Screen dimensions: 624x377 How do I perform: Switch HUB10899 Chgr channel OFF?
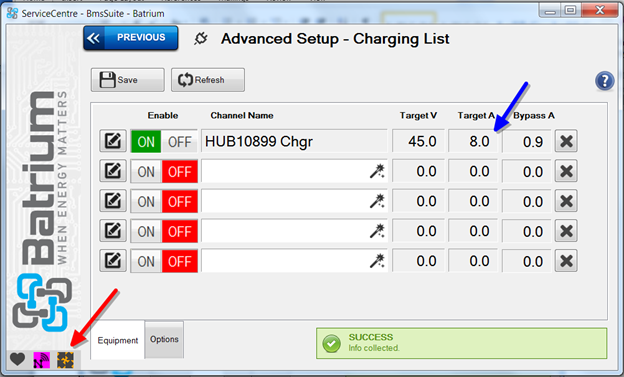[179, 141]
